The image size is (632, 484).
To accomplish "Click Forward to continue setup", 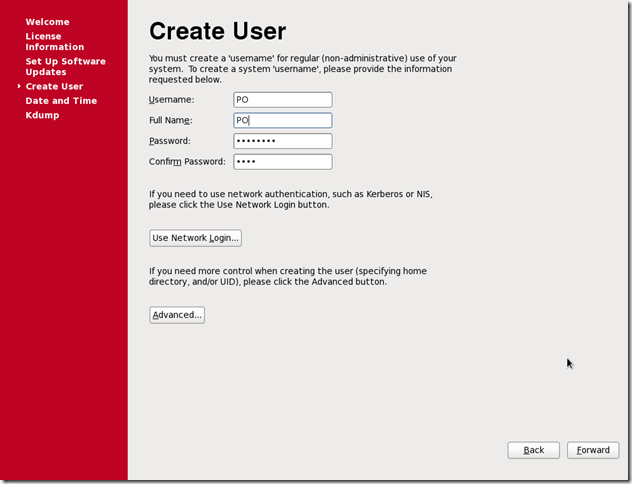I will point(593,450).
